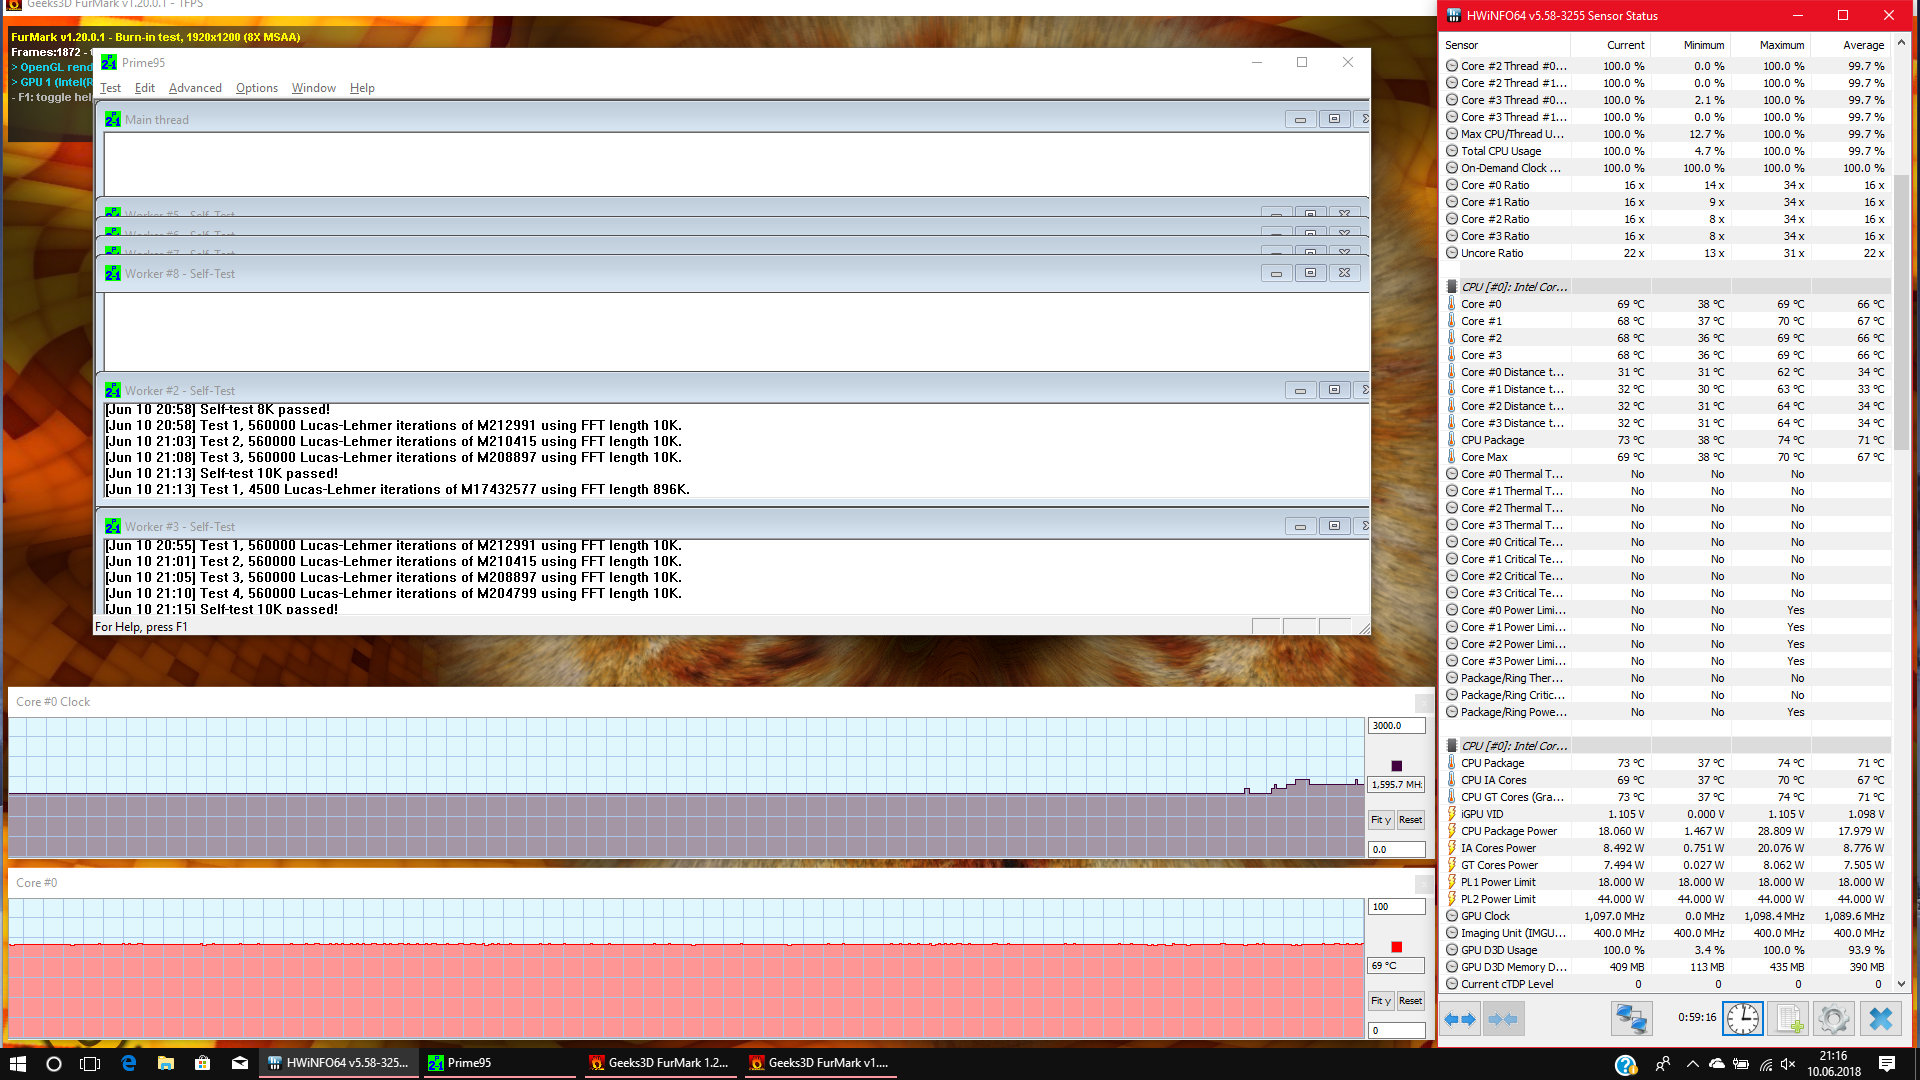Click the red color swatch of Core #0 graph
This screenshot has height=1080, width=1920.
pos(1396,947)
